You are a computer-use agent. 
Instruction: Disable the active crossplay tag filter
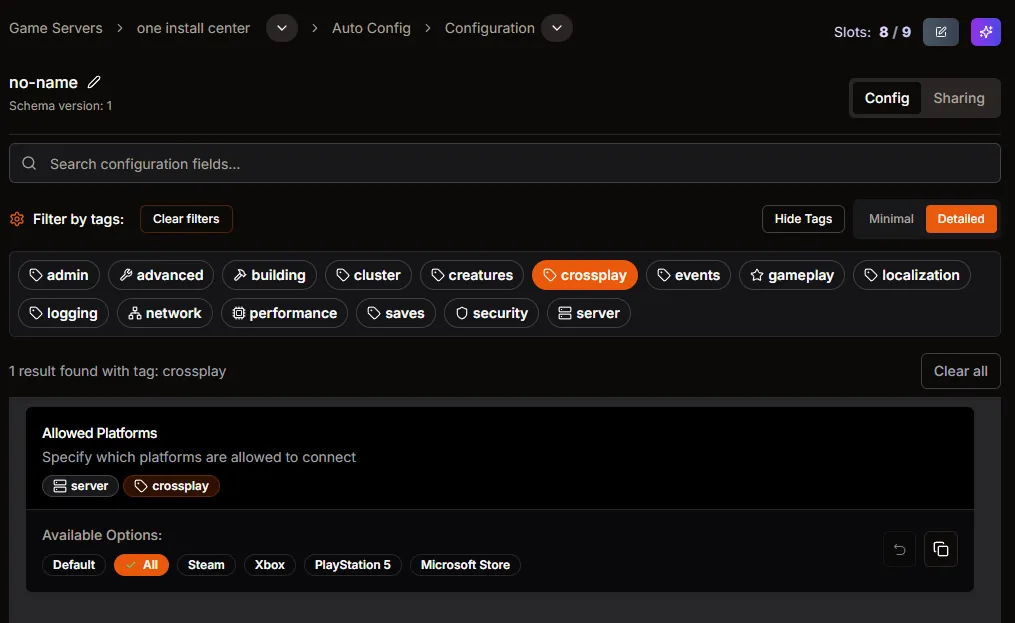(x=584, y=274)
